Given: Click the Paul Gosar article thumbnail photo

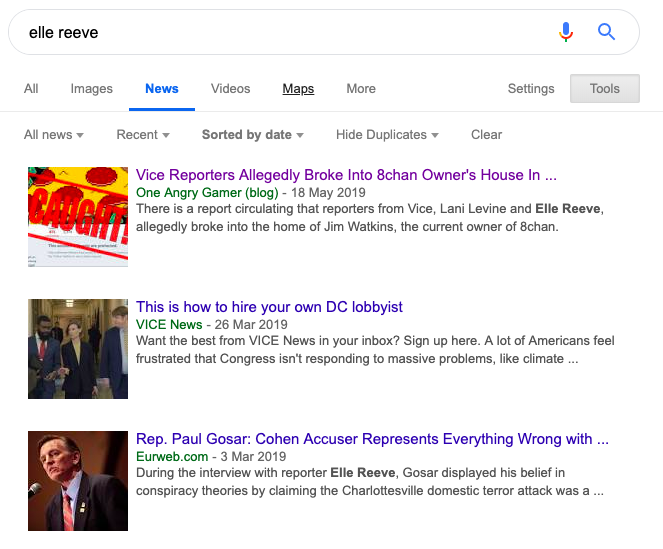Looking at the screenshot, I should point(78,481).
